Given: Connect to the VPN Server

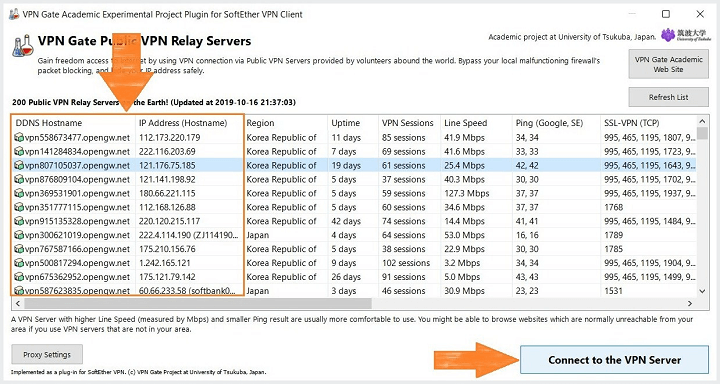Looking at the screenshot, I should coord(614,360).
